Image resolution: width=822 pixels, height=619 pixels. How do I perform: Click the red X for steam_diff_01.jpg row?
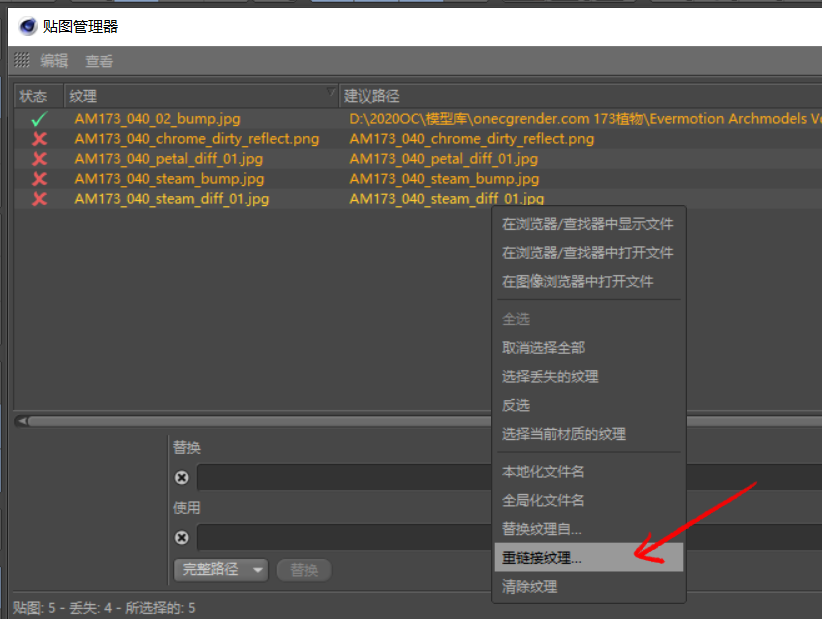pos(39,199)
